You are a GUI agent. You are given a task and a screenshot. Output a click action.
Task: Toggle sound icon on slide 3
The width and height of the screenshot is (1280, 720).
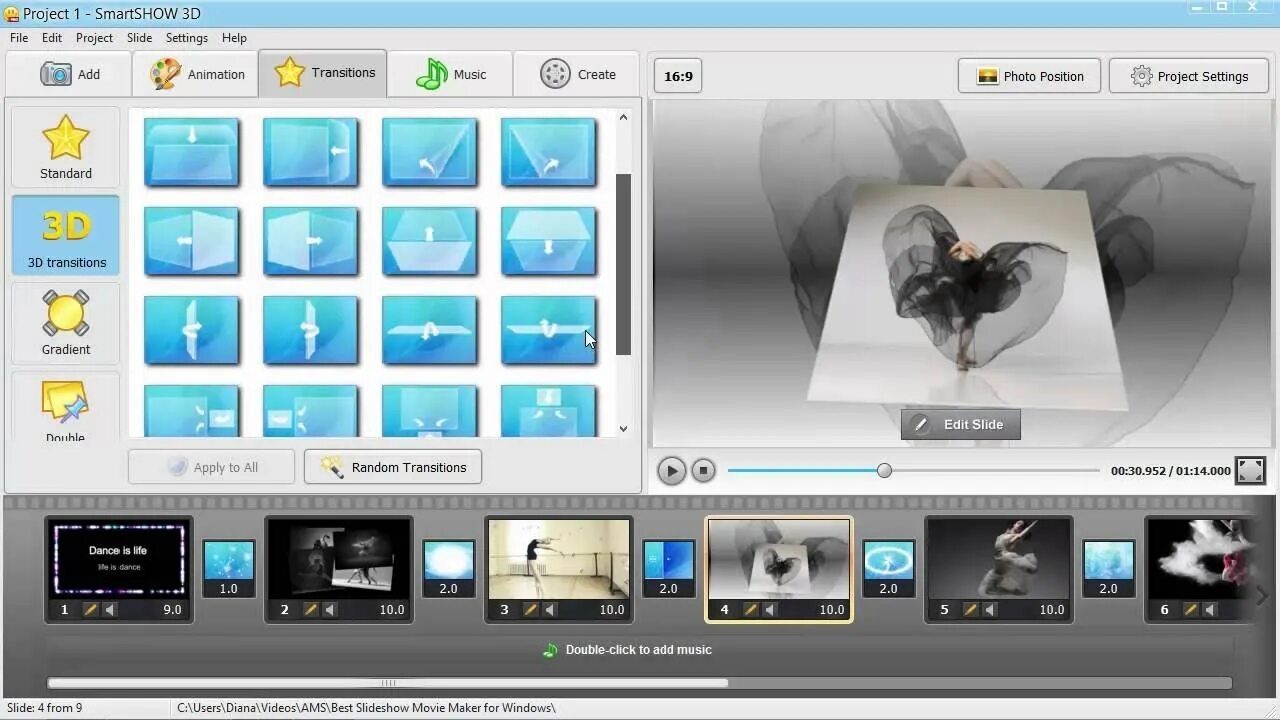[550, 609]
